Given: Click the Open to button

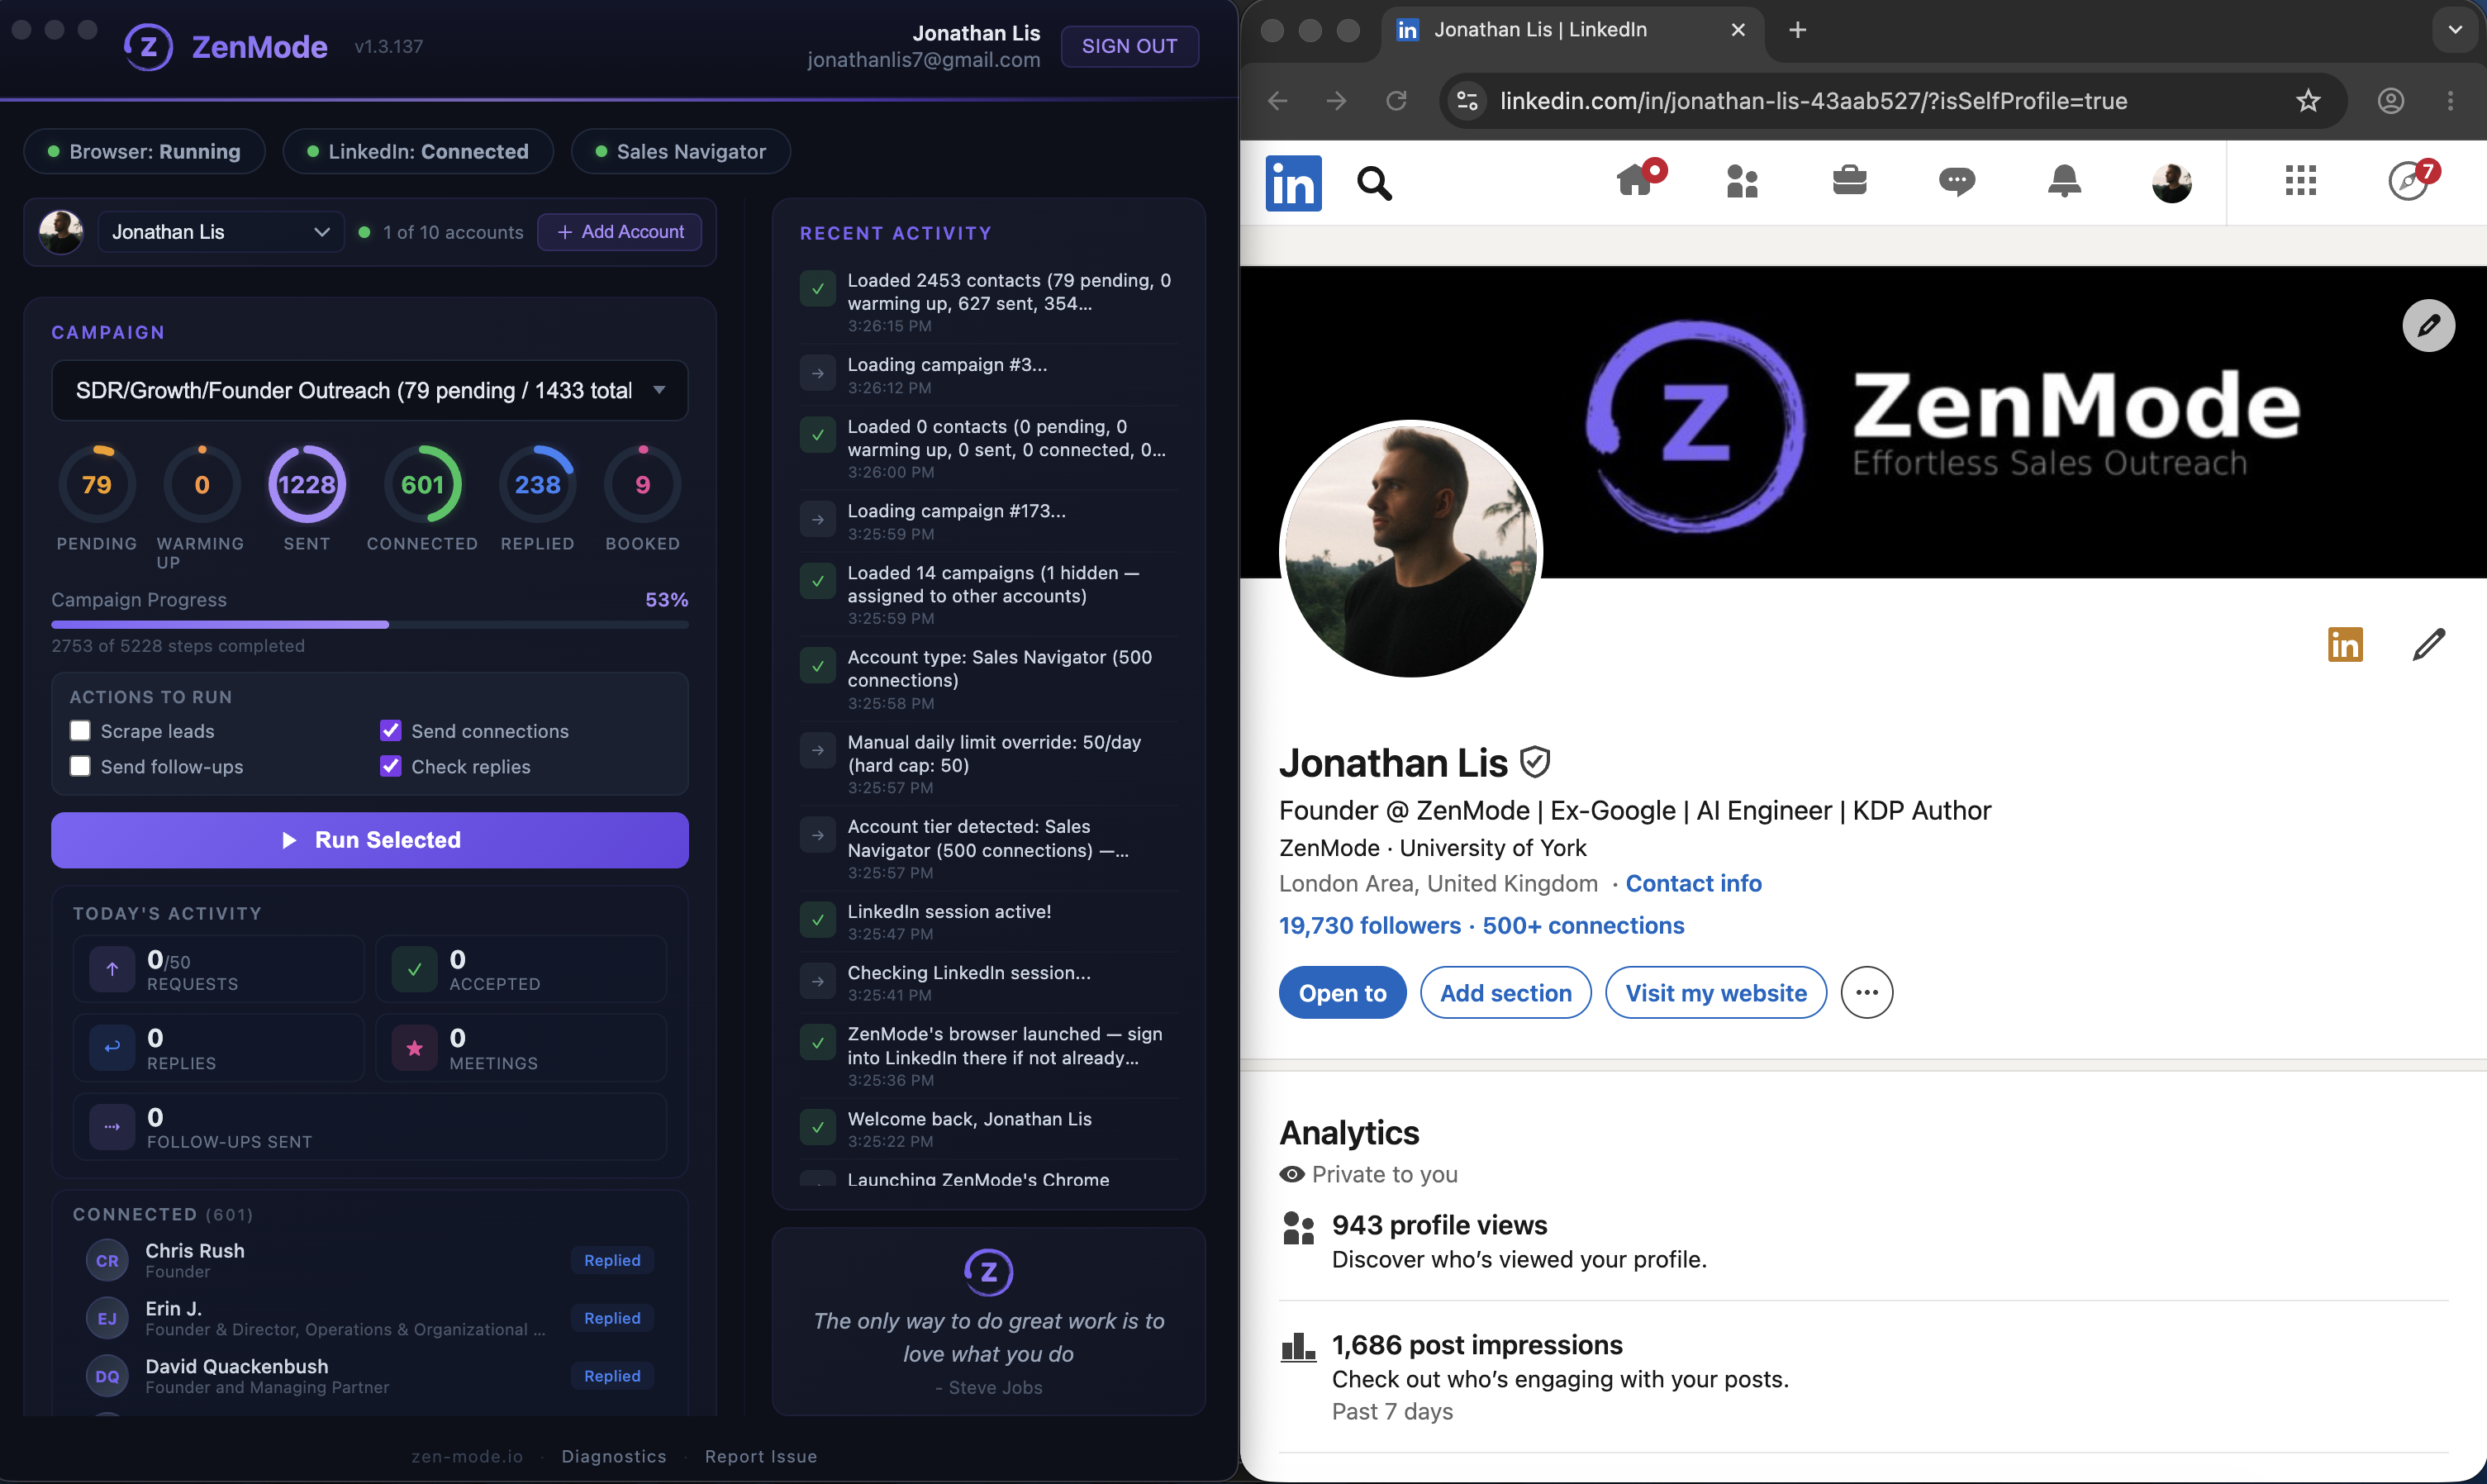Looking at the screenshot, I should pyautogui.click(x=1342, y=993).
